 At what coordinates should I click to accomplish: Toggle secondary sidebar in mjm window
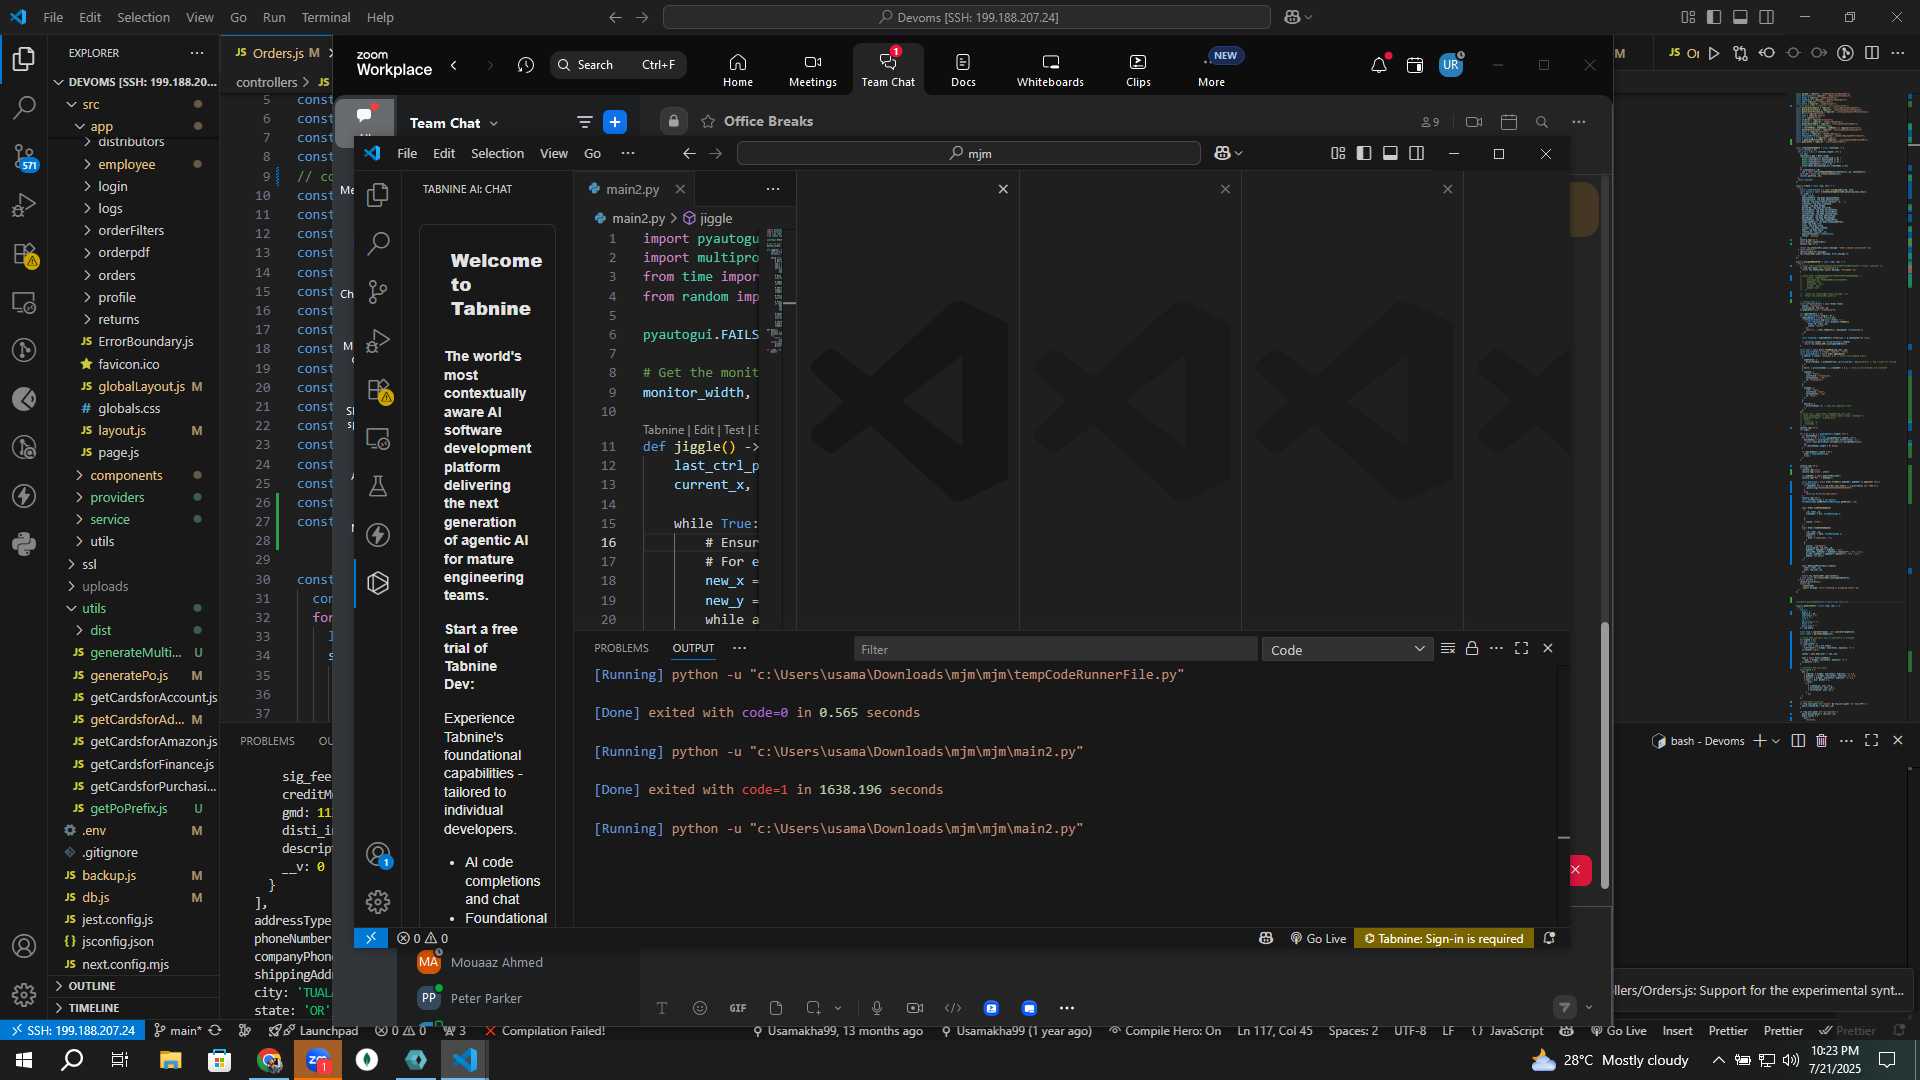tap(1416, 153)
